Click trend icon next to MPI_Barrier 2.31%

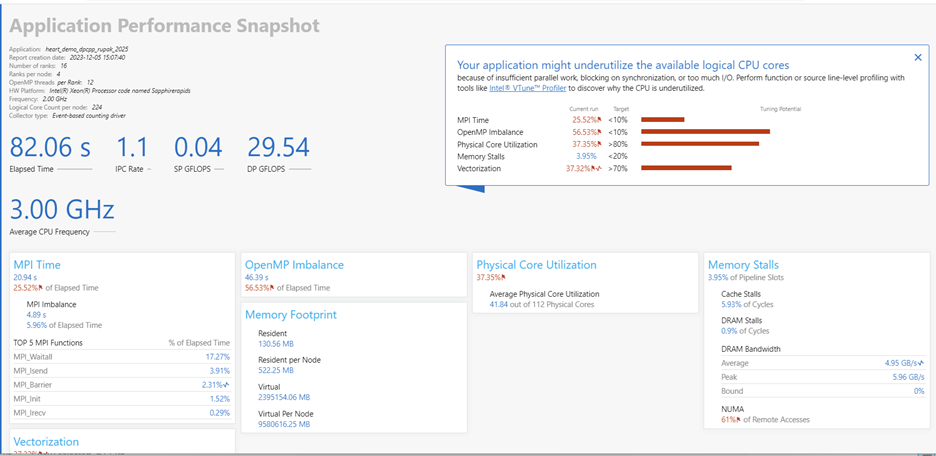click(228, 384)
